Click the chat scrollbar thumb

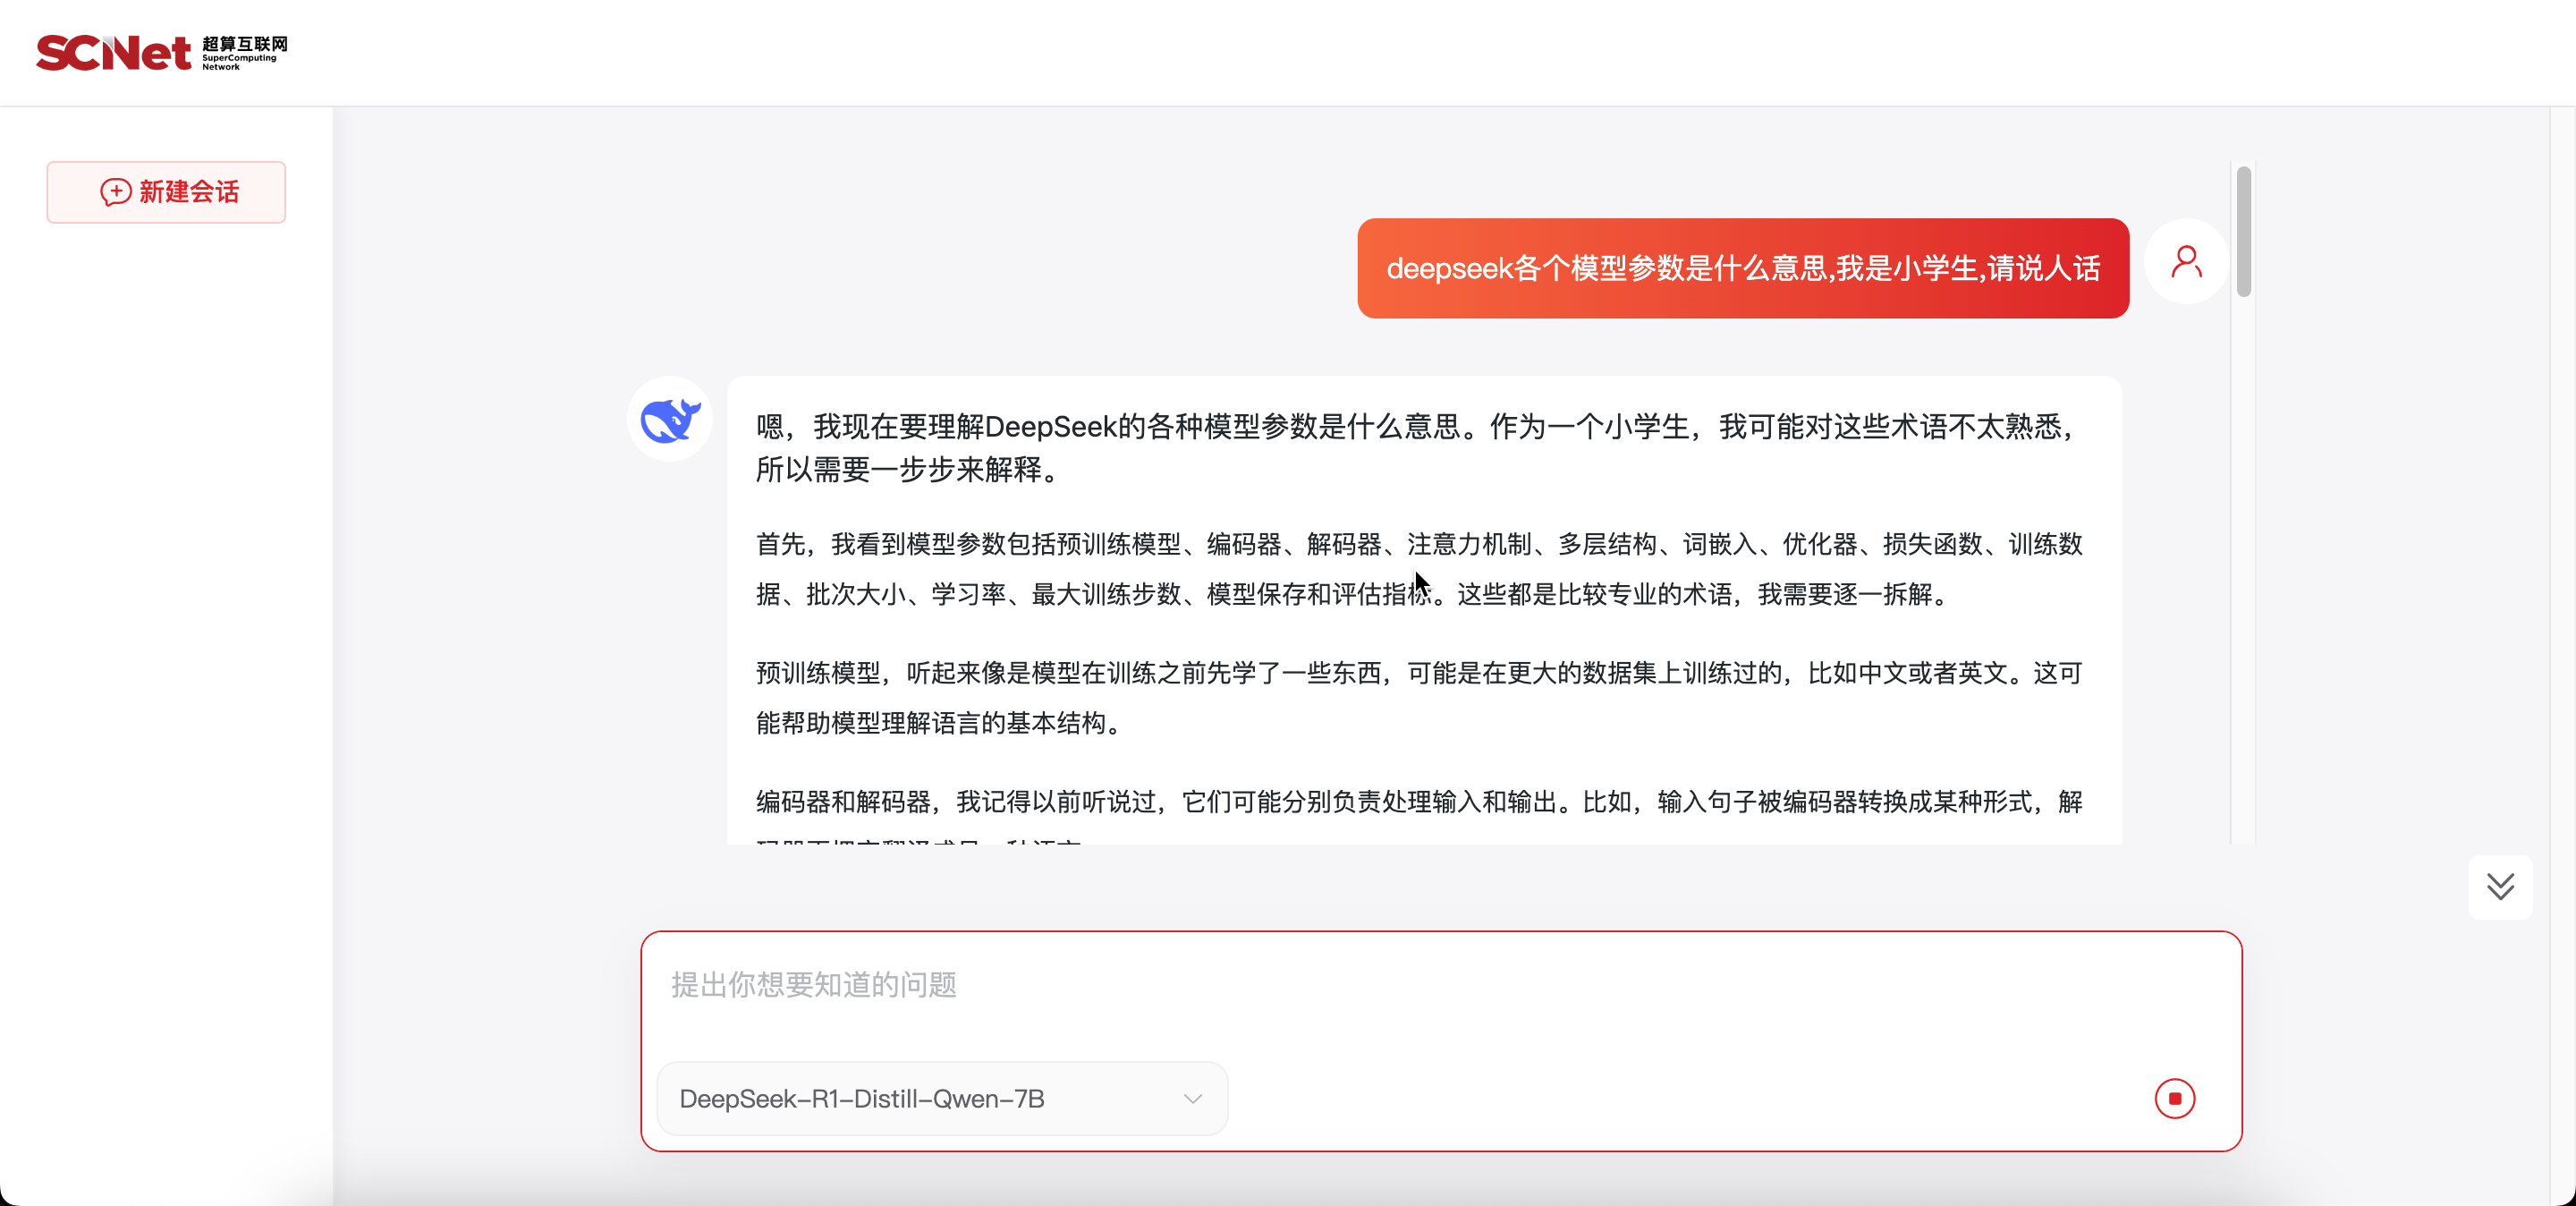point(2243,232)
